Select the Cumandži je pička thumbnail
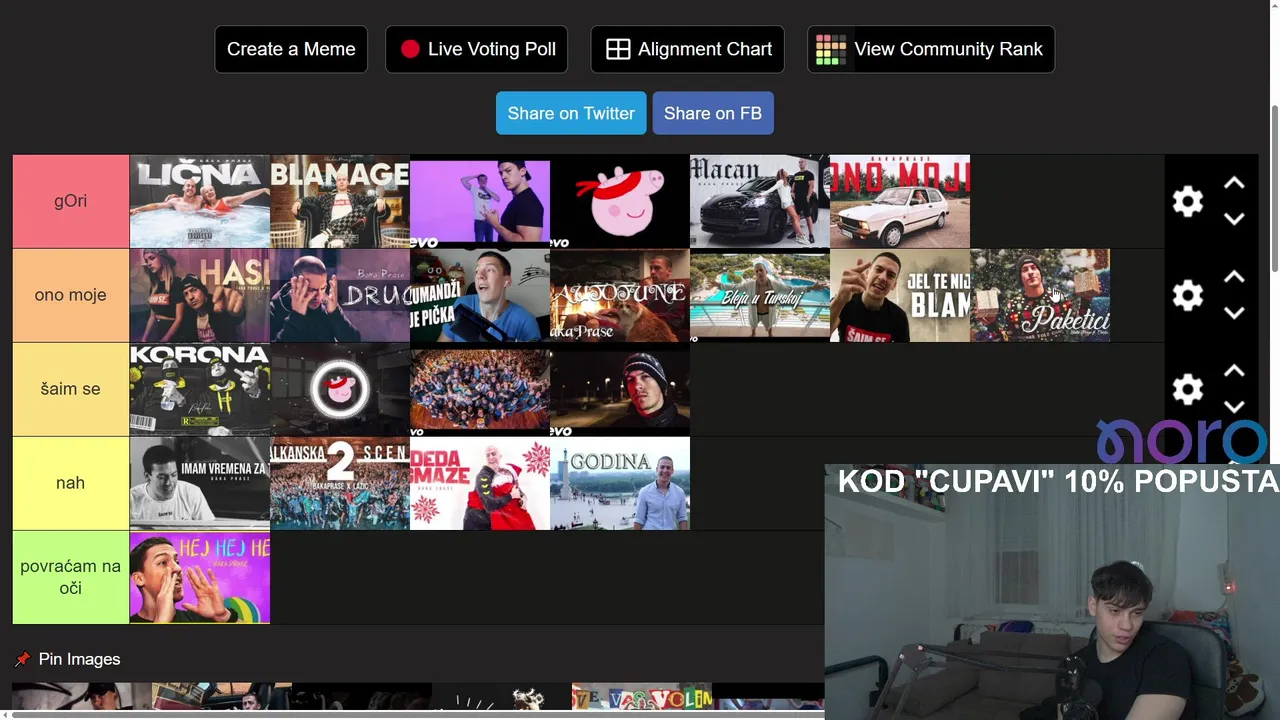This screenshot has height=720, width=1280. (480, 295)
